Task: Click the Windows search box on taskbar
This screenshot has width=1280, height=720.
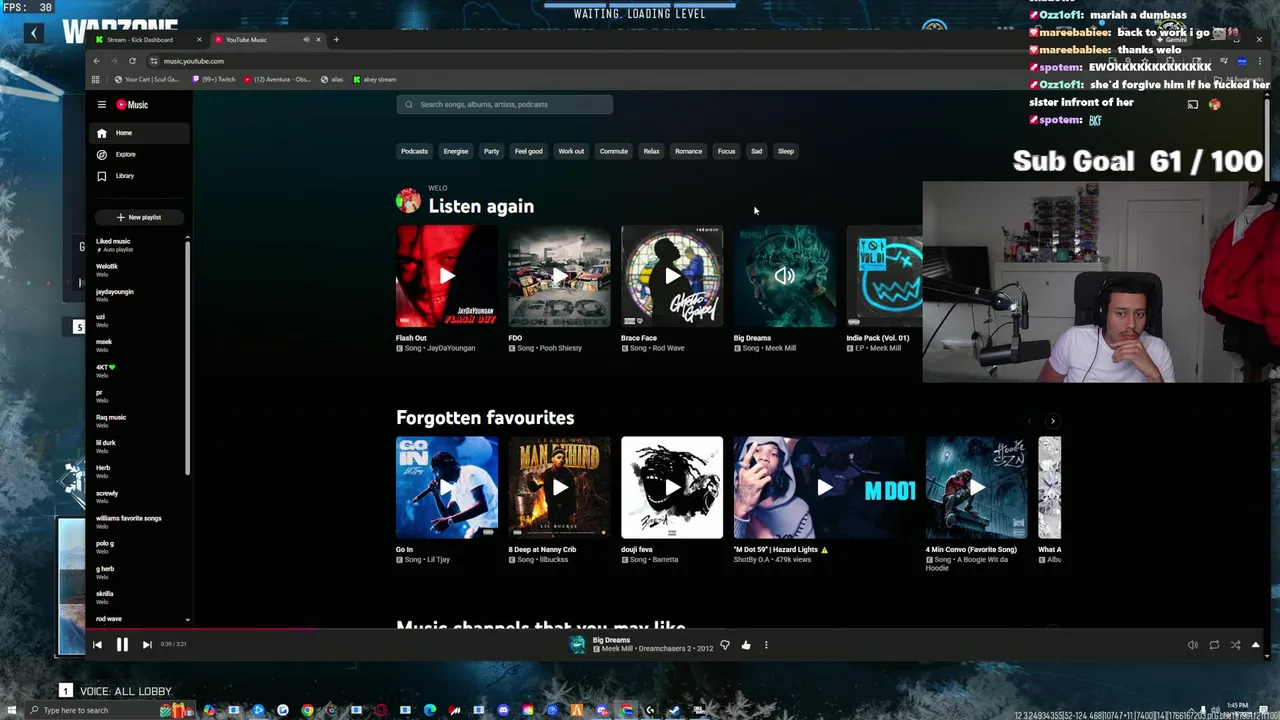Action: pyautogui.click(x=90, y=710)
